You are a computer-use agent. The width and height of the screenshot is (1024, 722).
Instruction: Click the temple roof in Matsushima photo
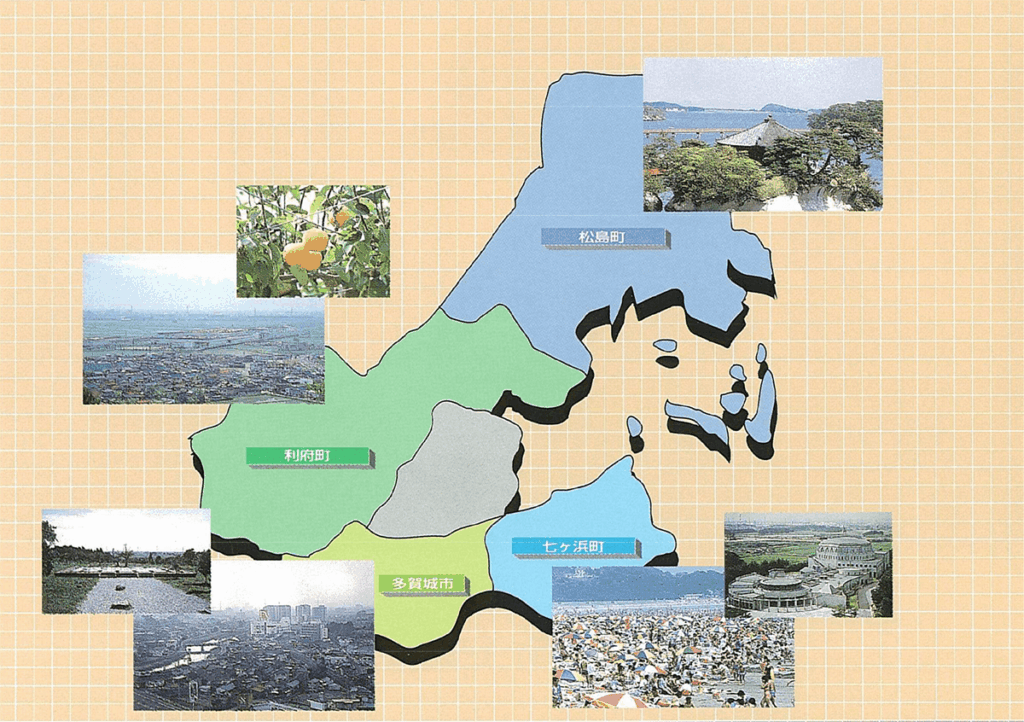point(762,133)
